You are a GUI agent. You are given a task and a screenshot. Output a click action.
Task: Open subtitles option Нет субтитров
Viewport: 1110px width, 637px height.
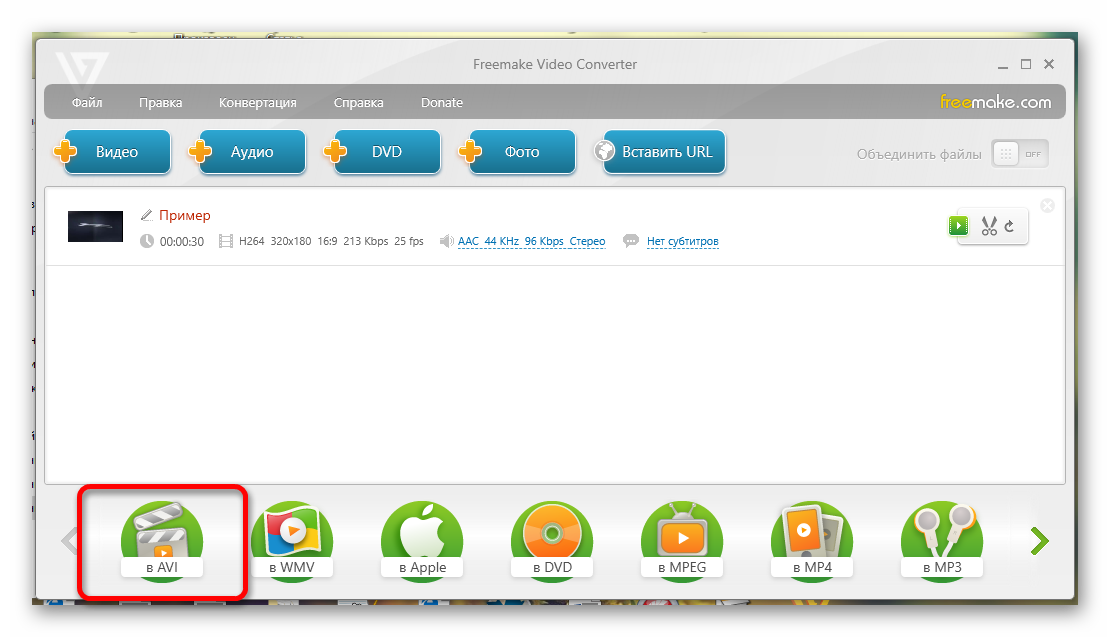682,241
